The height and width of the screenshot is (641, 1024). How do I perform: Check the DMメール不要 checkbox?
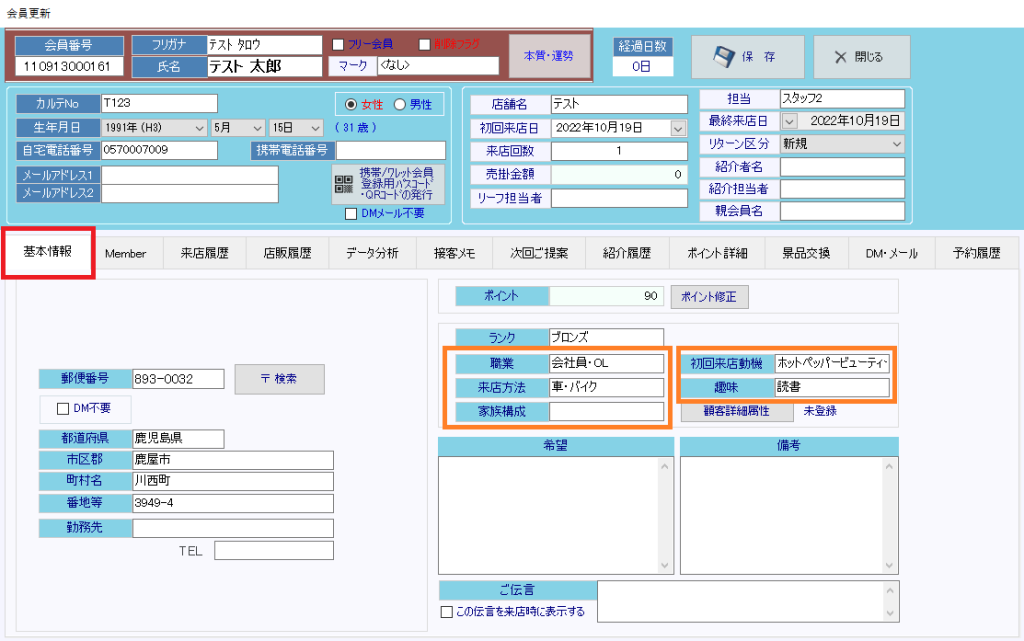[x=350, y=213]
